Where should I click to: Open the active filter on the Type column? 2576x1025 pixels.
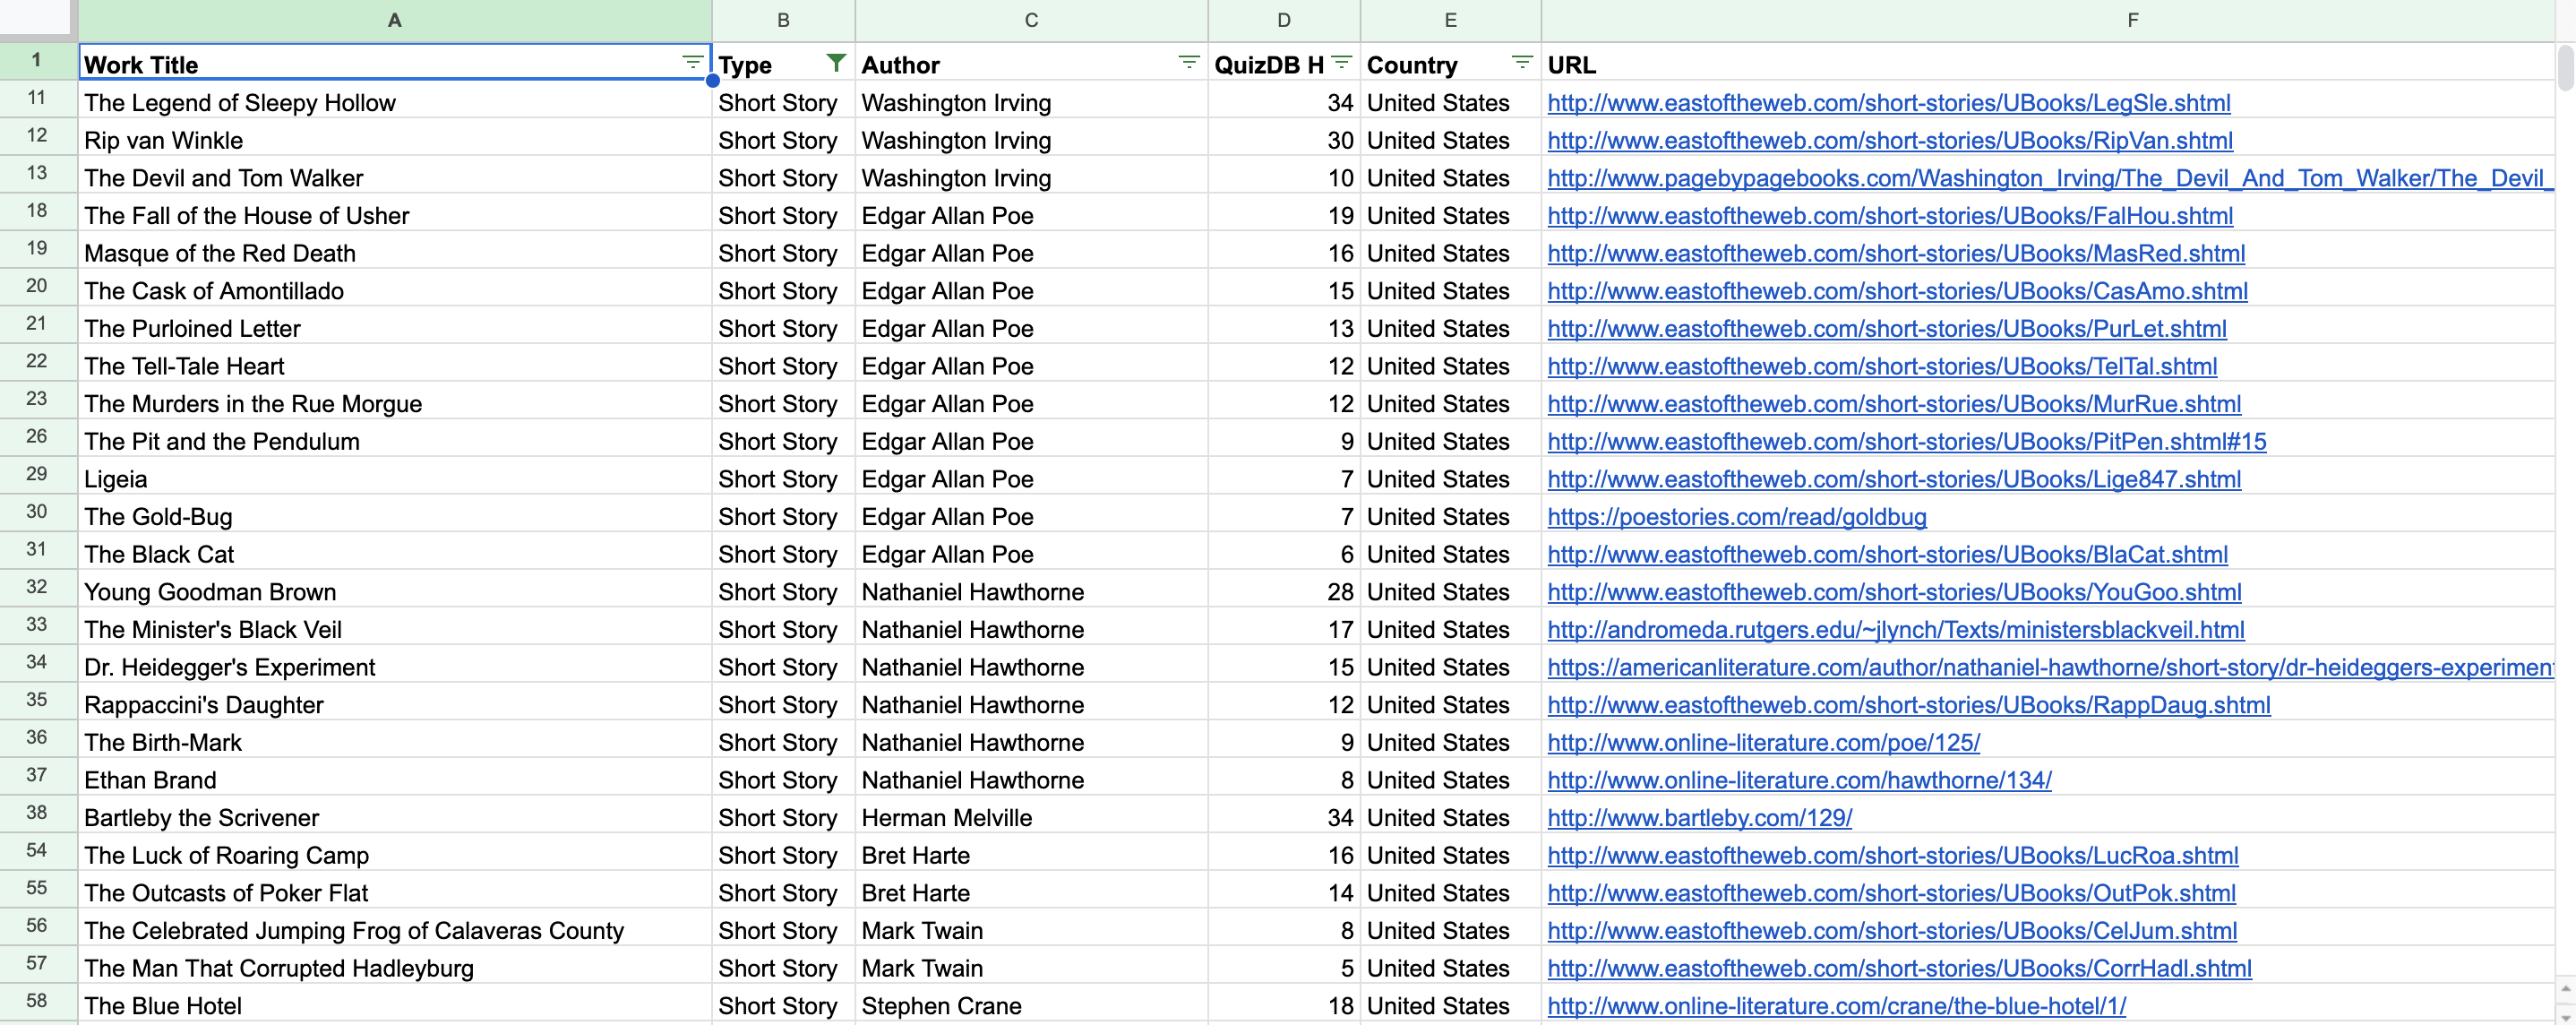(x=835, y=62)
